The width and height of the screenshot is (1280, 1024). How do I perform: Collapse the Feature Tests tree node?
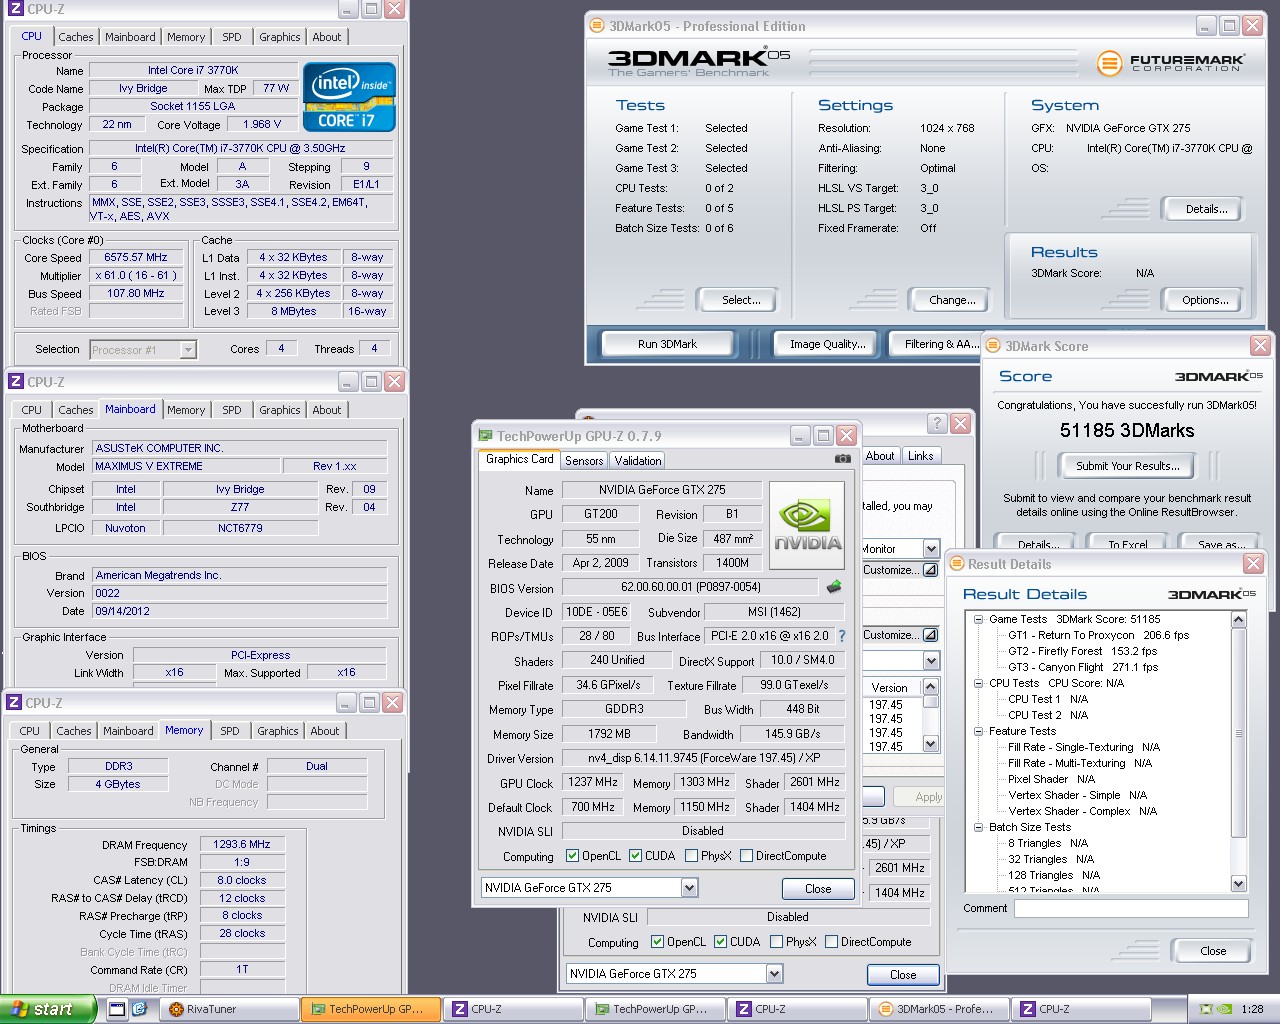pos(979,731)
